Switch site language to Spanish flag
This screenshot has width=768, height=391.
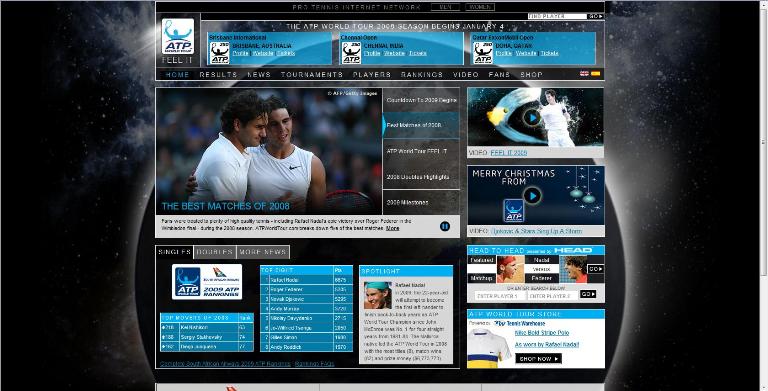click(x=595, y=73)
